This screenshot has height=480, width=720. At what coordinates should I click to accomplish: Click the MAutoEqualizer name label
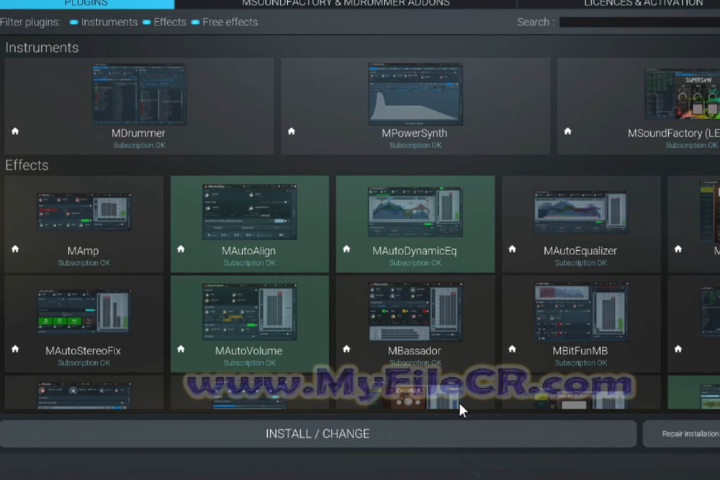(x=580, y=251)
